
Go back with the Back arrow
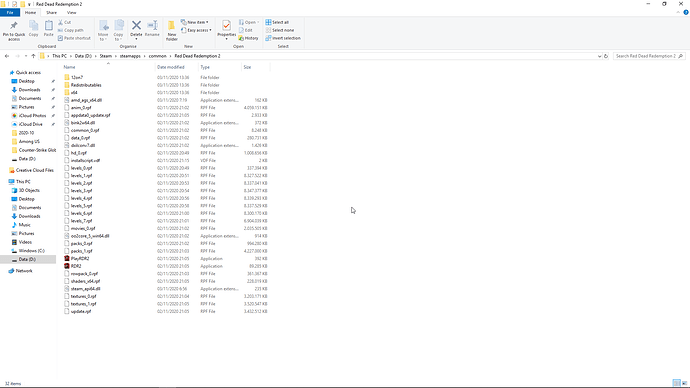click(7, 56)
